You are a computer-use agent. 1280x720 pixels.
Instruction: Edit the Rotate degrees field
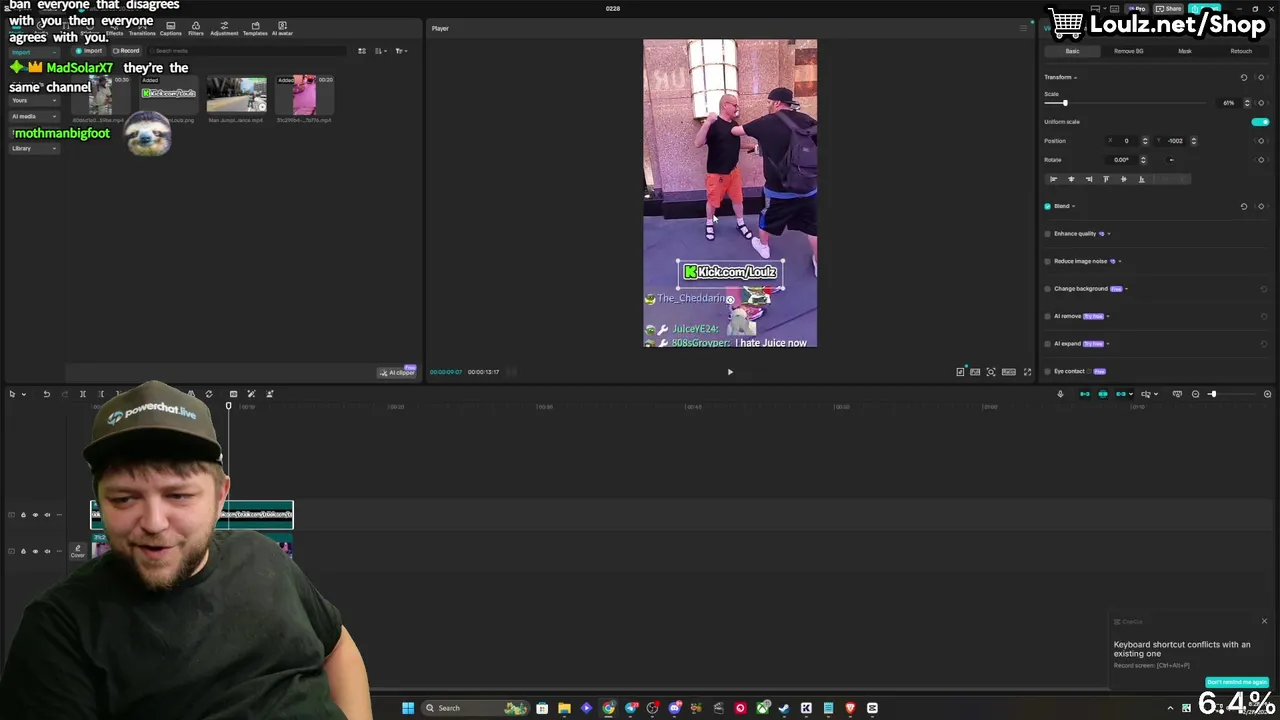(x=1124, y=160)
